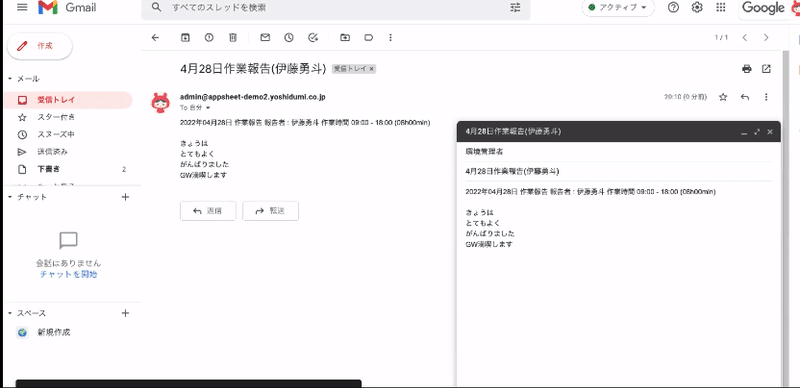The image size is (800, 388).
Task: Print the email
Action: [747, 69]
